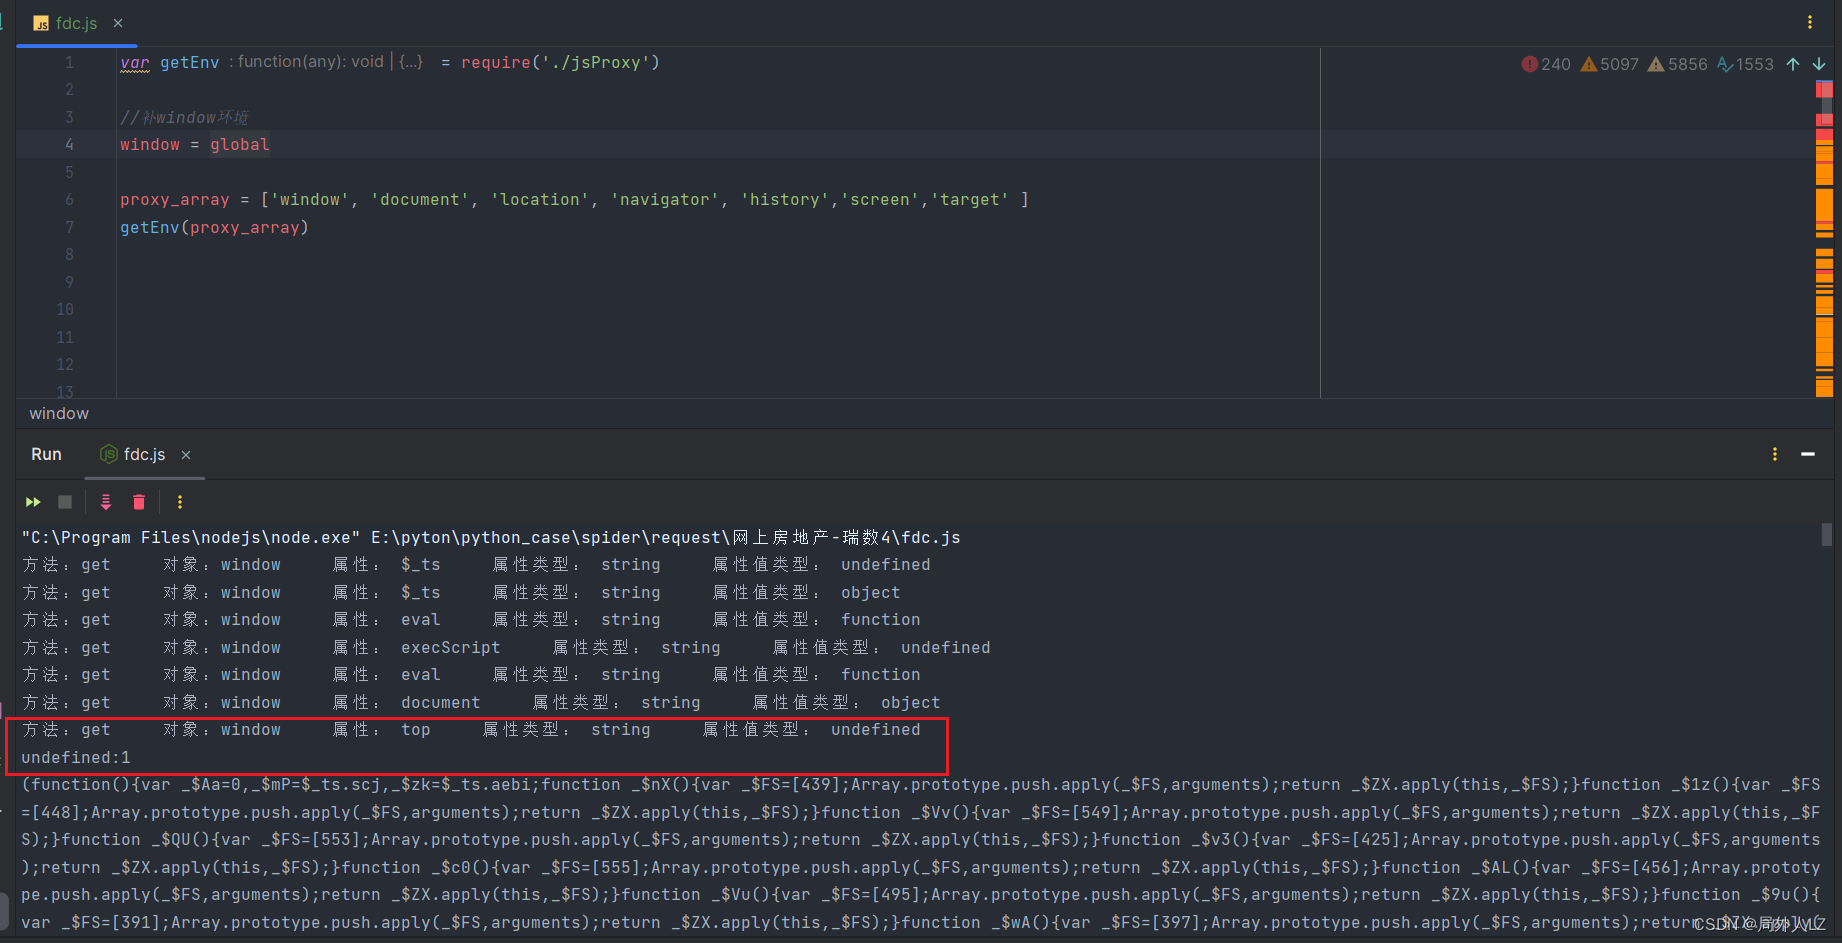
Task: Rerun fdc.js with the rerun icon
Action: 33,502
